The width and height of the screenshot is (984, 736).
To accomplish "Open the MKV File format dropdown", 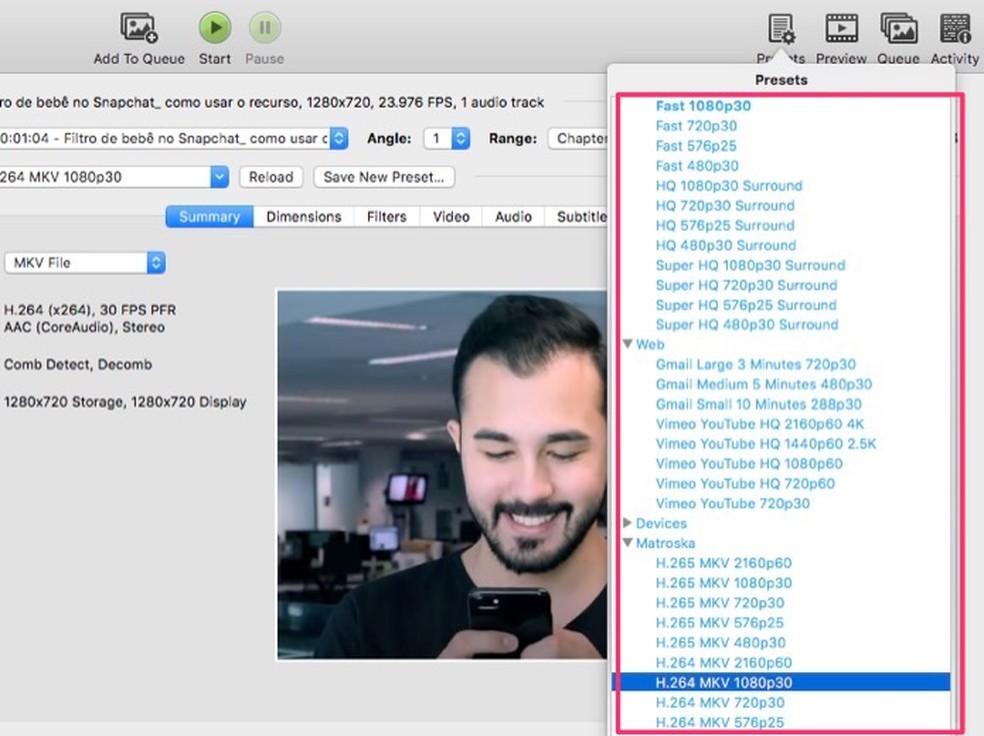I will [85, 262].
